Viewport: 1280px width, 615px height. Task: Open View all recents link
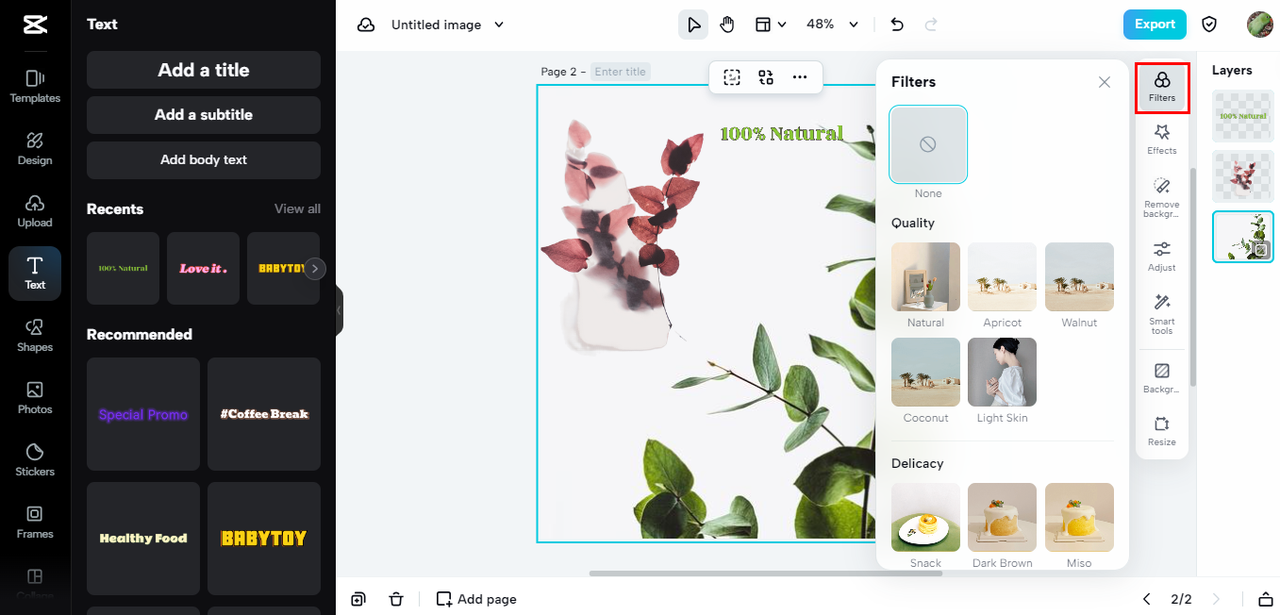[298, 209]
